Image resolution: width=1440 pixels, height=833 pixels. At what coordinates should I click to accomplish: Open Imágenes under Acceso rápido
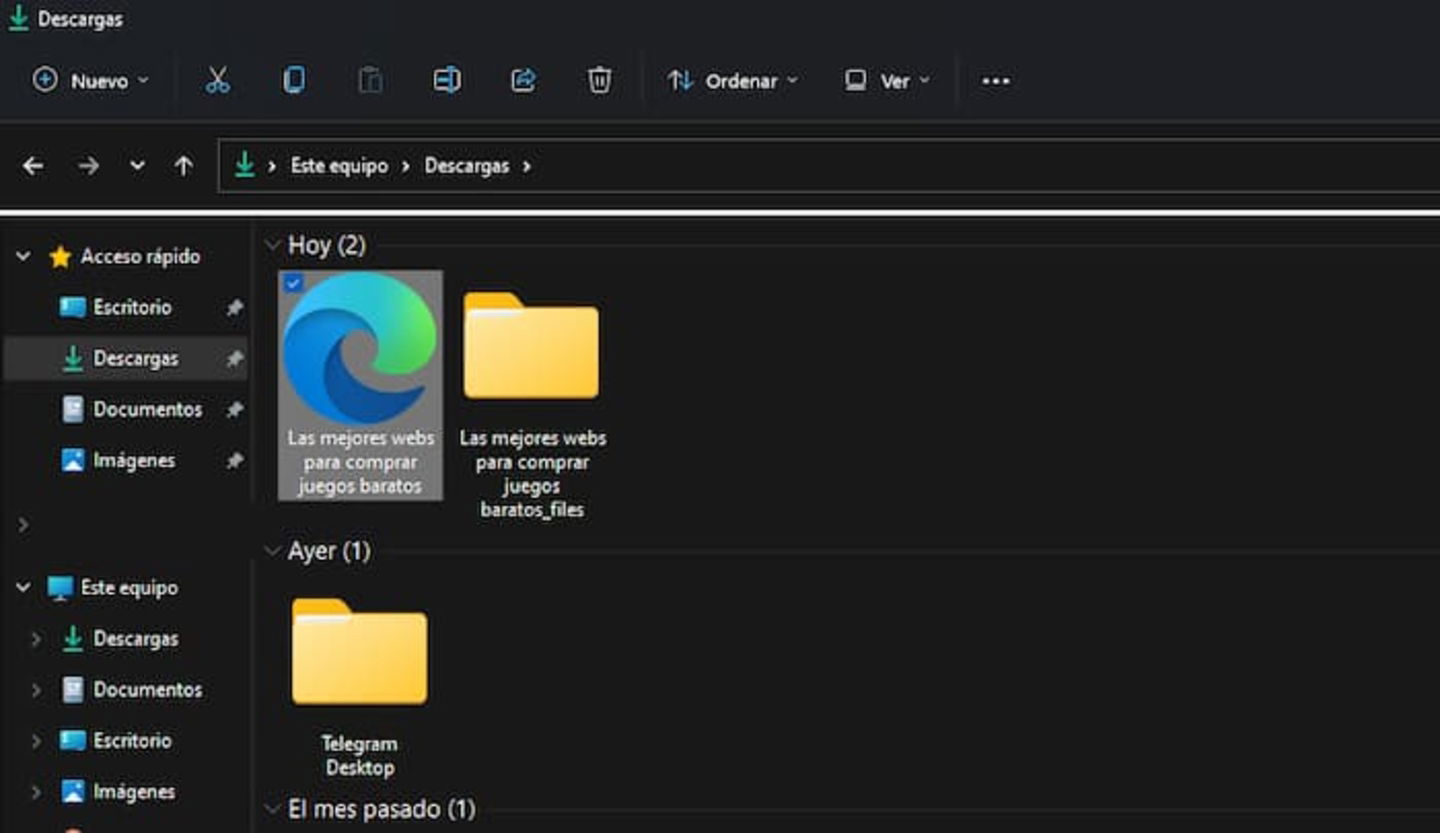pos(134,461)
